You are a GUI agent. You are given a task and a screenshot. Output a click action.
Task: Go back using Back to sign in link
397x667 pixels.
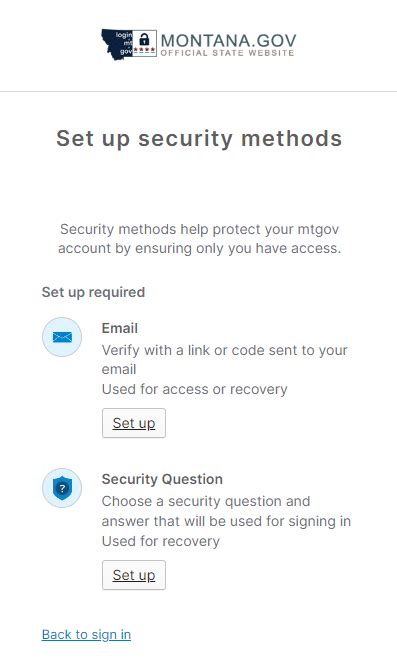tap(86, 634)
